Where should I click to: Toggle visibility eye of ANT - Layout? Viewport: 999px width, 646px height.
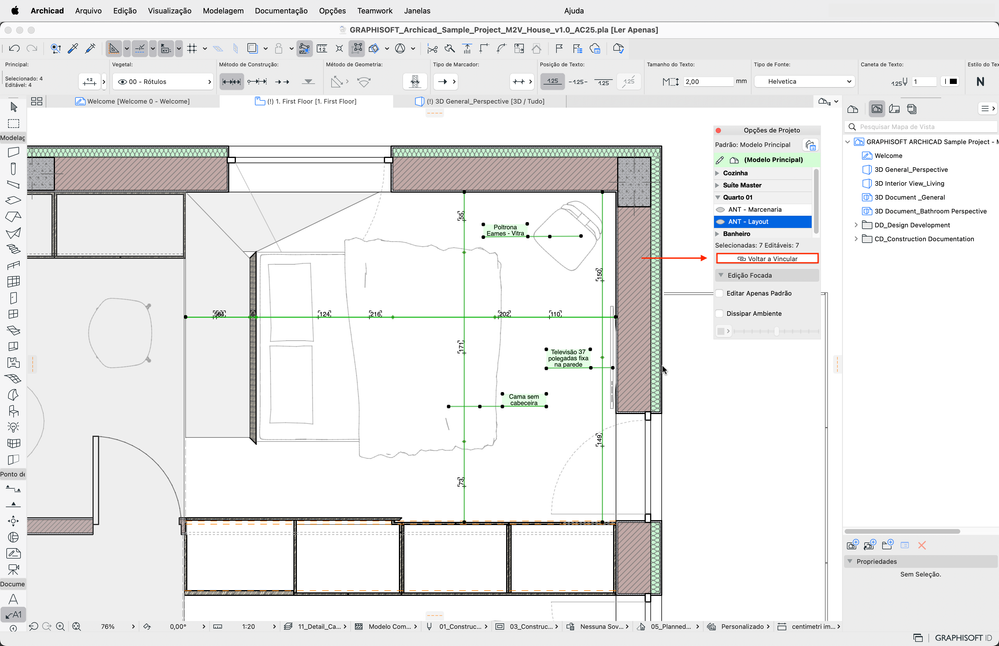tap(721, 222)
